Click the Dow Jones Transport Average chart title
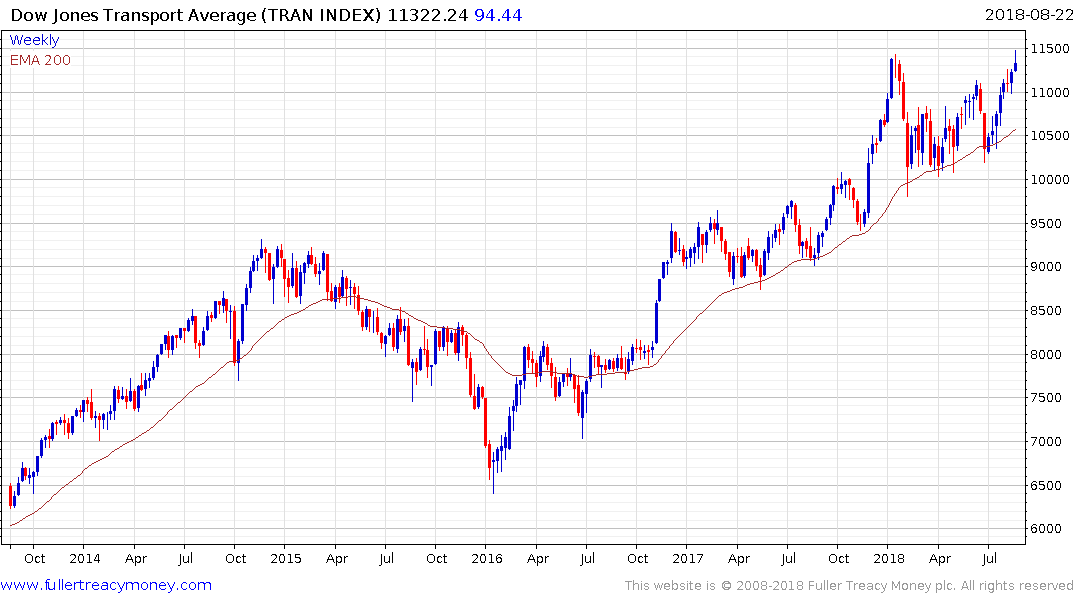 coord(196,14)
